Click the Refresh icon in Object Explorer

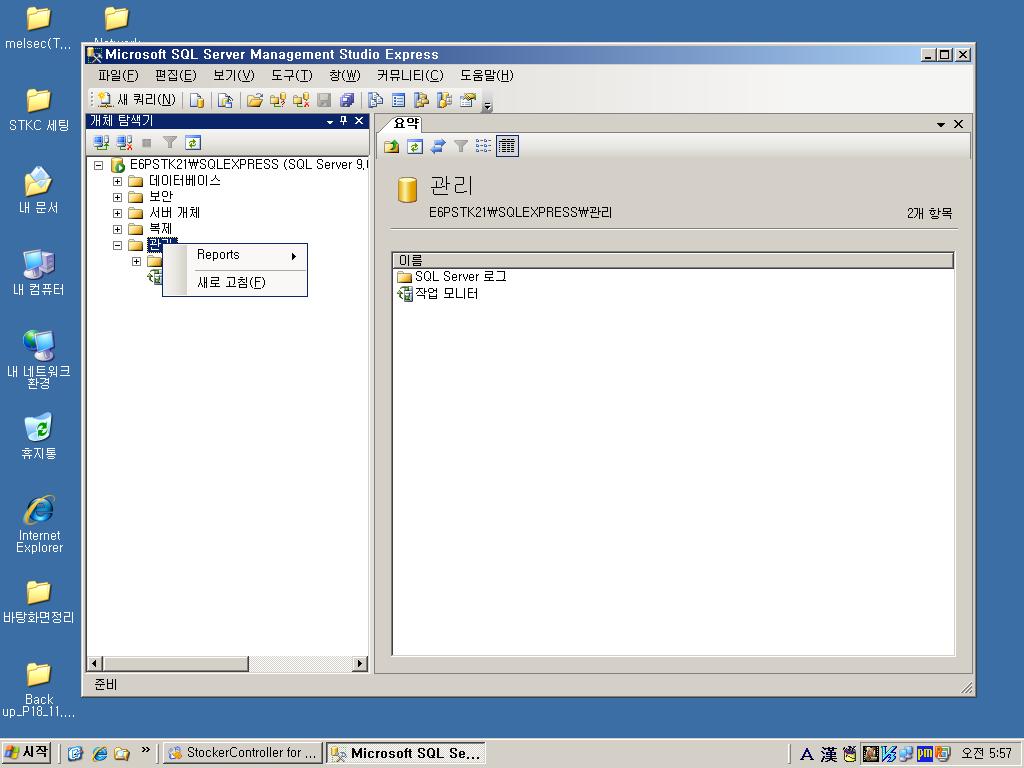point(193,142)
